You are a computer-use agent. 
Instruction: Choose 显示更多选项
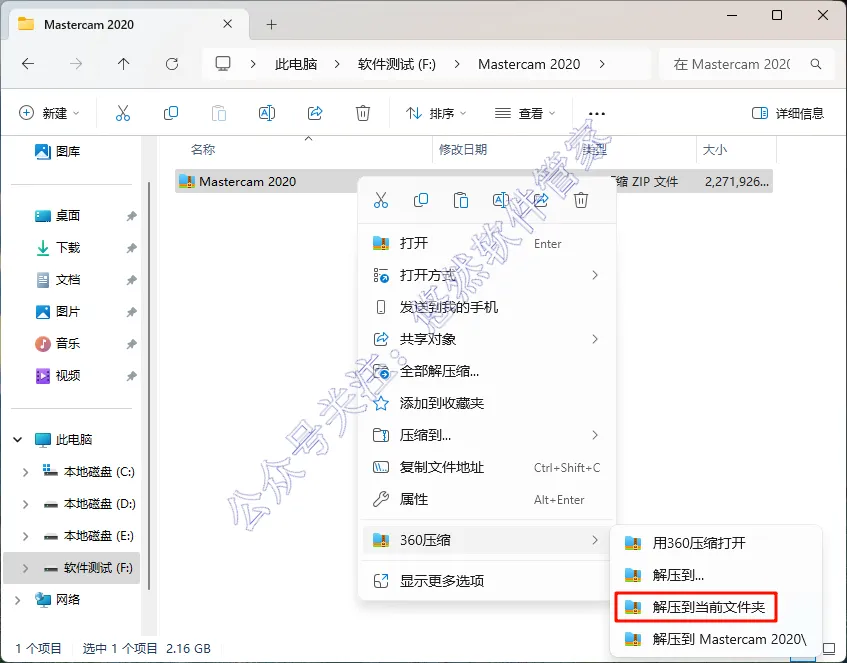click(487, 581)
